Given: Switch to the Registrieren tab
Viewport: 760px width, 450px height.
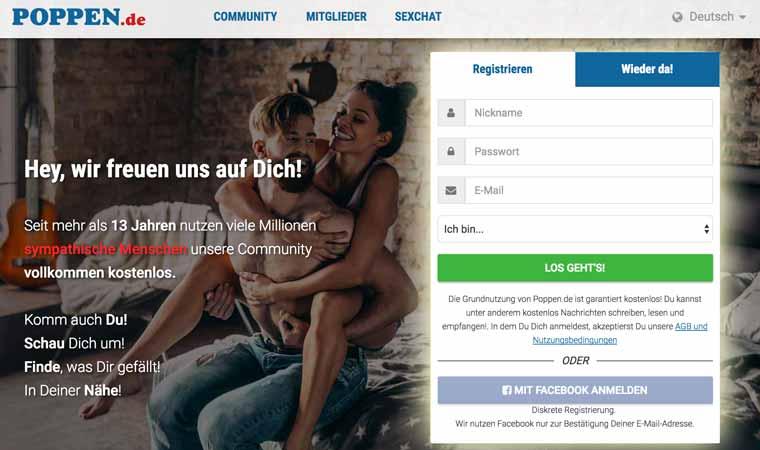Looking at the screenshot, I should pyautogui.click(x=503, y=69).
